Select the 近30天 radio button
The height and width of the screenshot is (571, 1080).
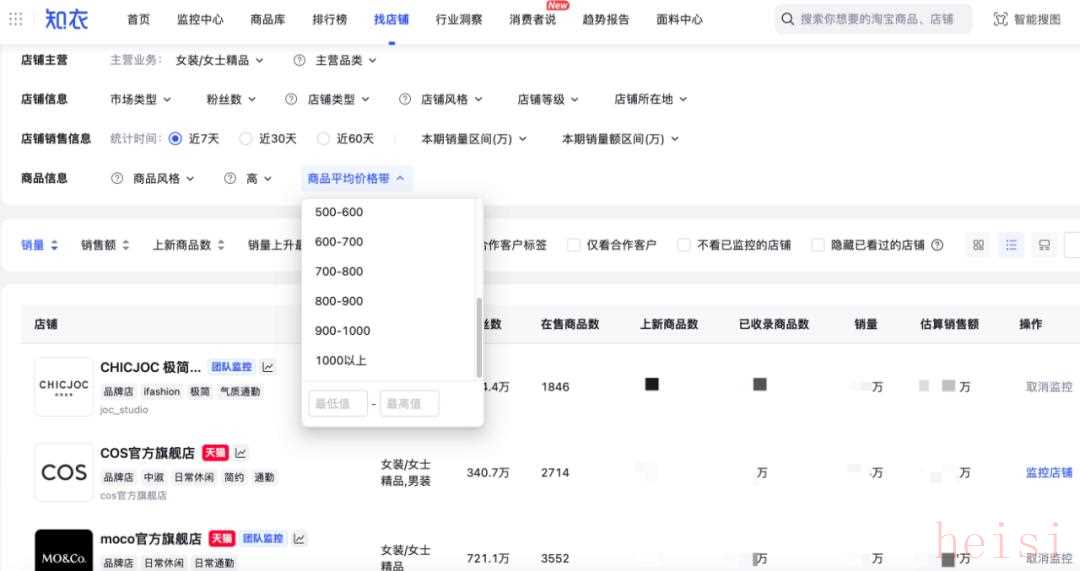click(x=245, y=139)
